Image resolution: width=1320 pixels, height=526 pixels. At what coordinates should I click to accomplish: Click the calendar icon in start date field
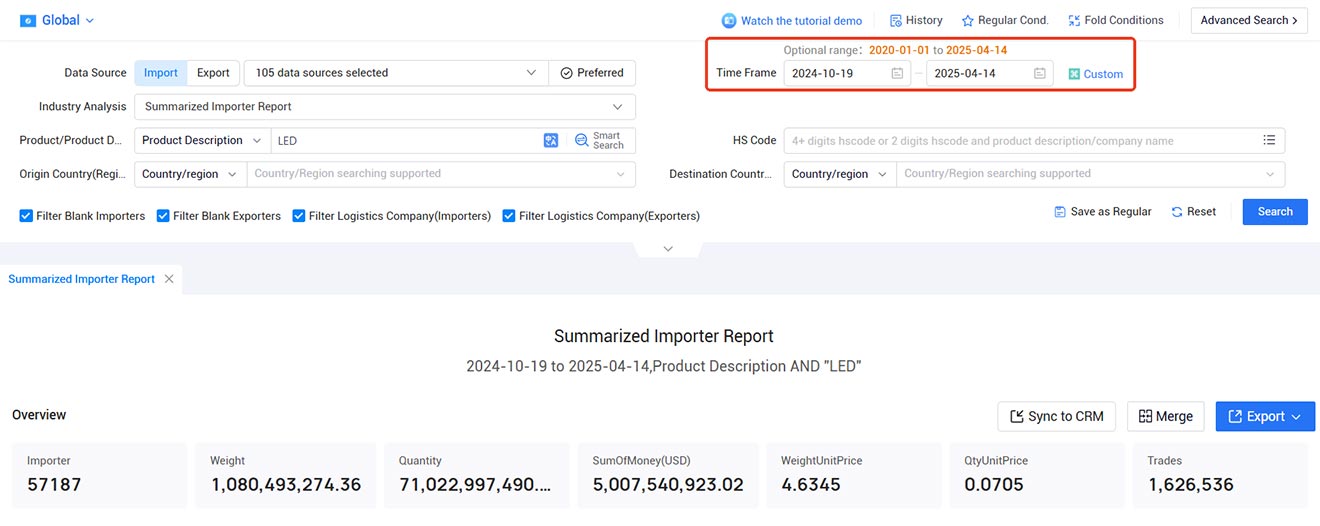(897, 73)
